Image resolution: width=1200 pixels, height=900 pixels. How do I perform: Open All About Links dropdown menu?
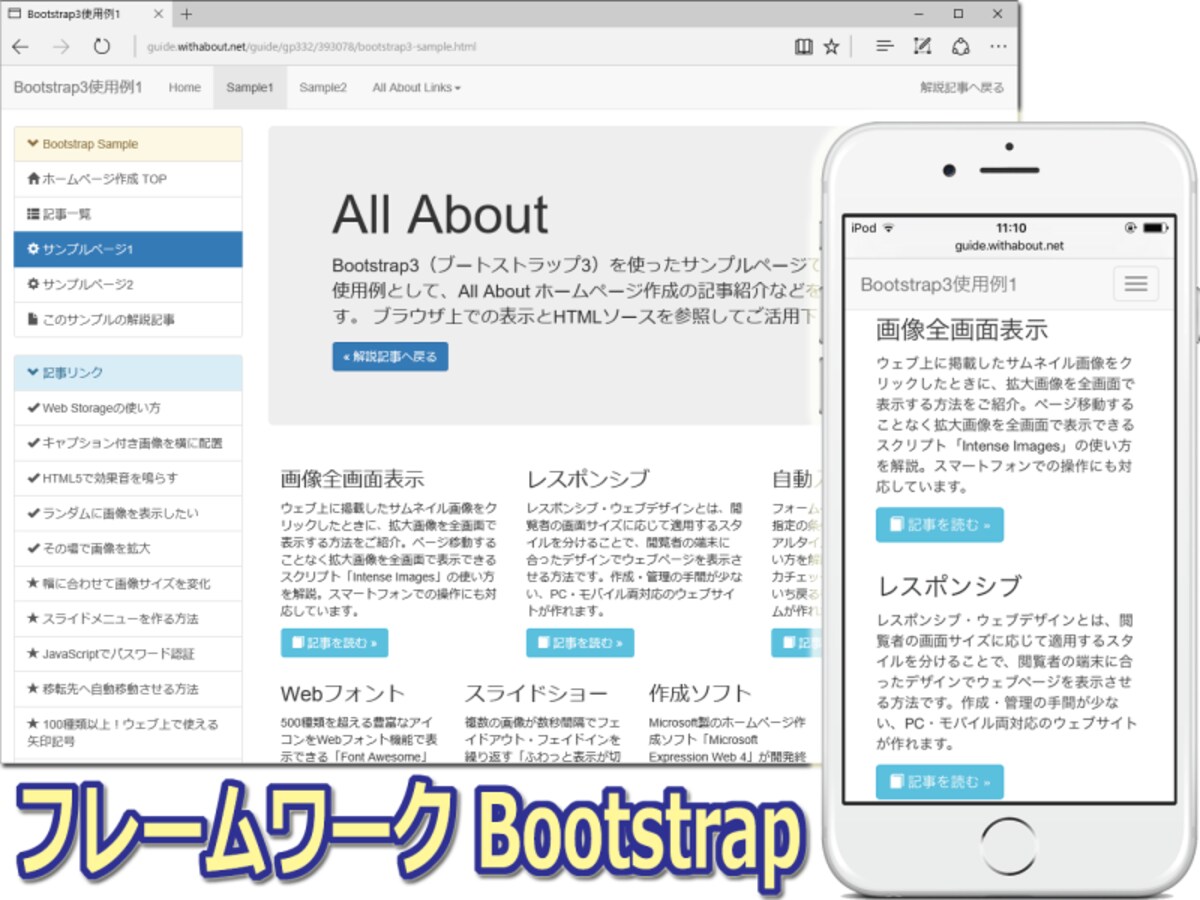(416, 87)
